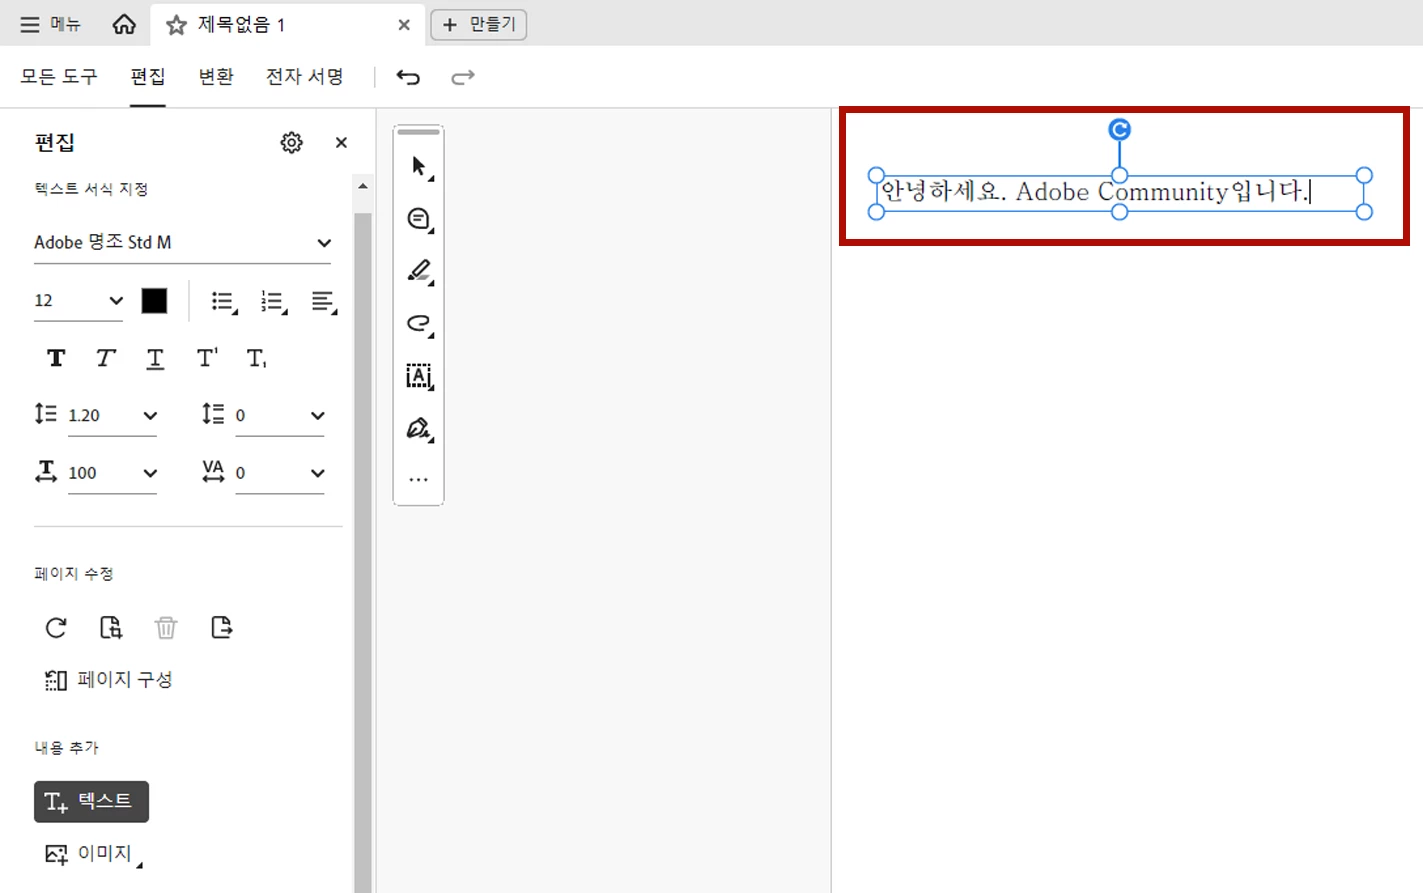This screenshot has width=1423, height=893.
Task: Click the text box rotation handle
Action: [x=1120, y=129]
